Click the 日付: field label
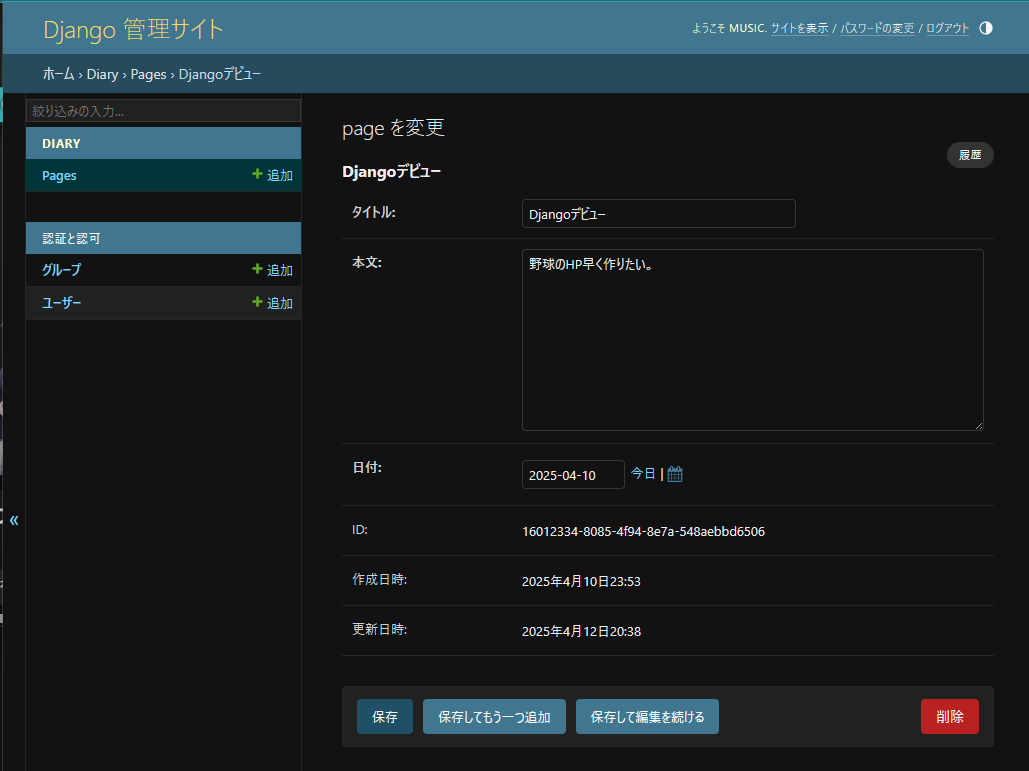 point(367,467)
